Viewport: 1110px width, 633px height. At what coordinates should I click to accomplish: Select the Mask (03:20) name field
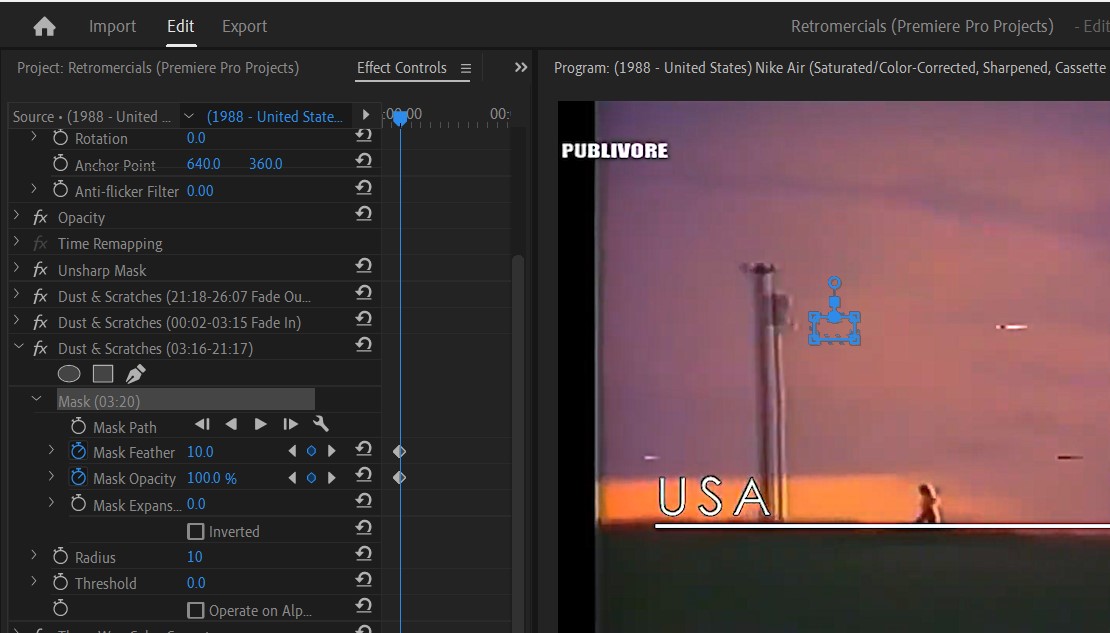point(185,401)
